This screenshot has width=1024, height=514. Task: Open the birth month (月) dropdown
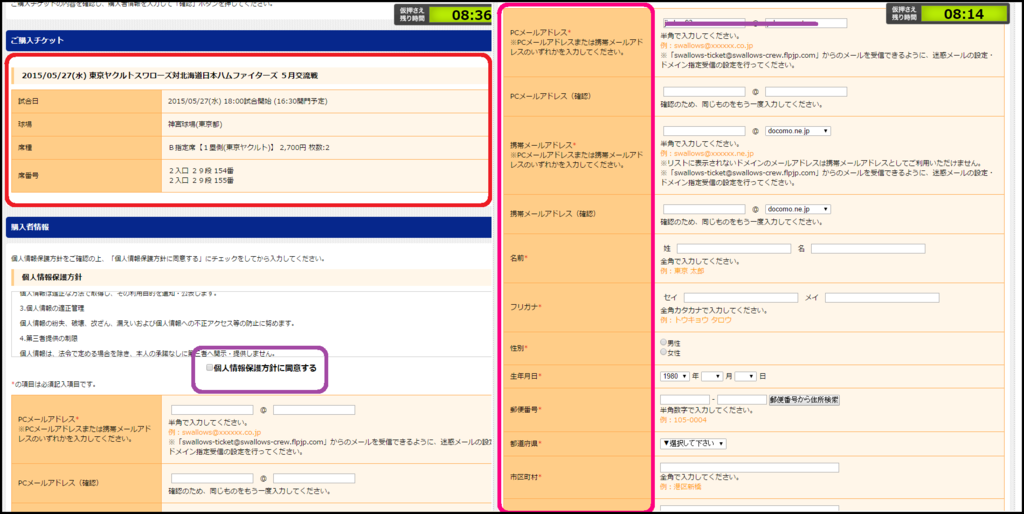coord(711,376)
